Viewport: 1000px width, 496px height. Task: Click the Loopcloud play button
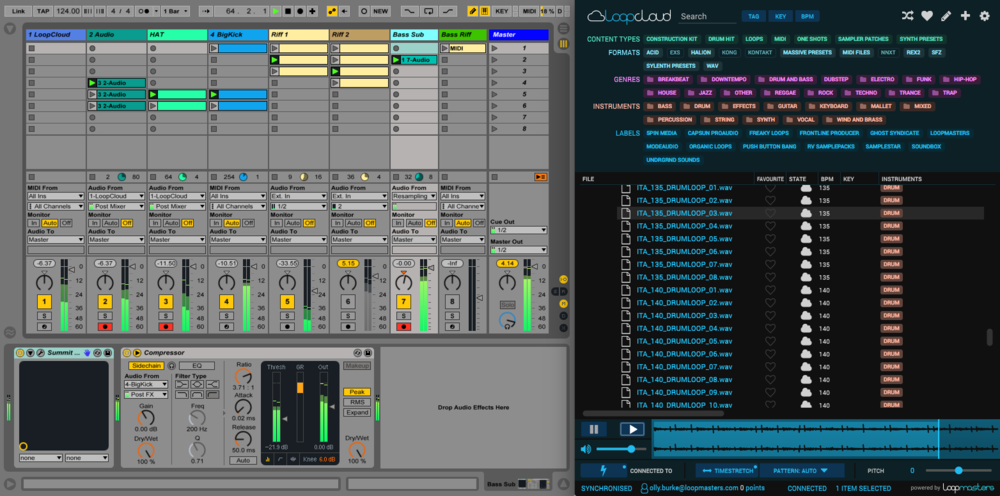pyautogui.click(x=632, y=429)
